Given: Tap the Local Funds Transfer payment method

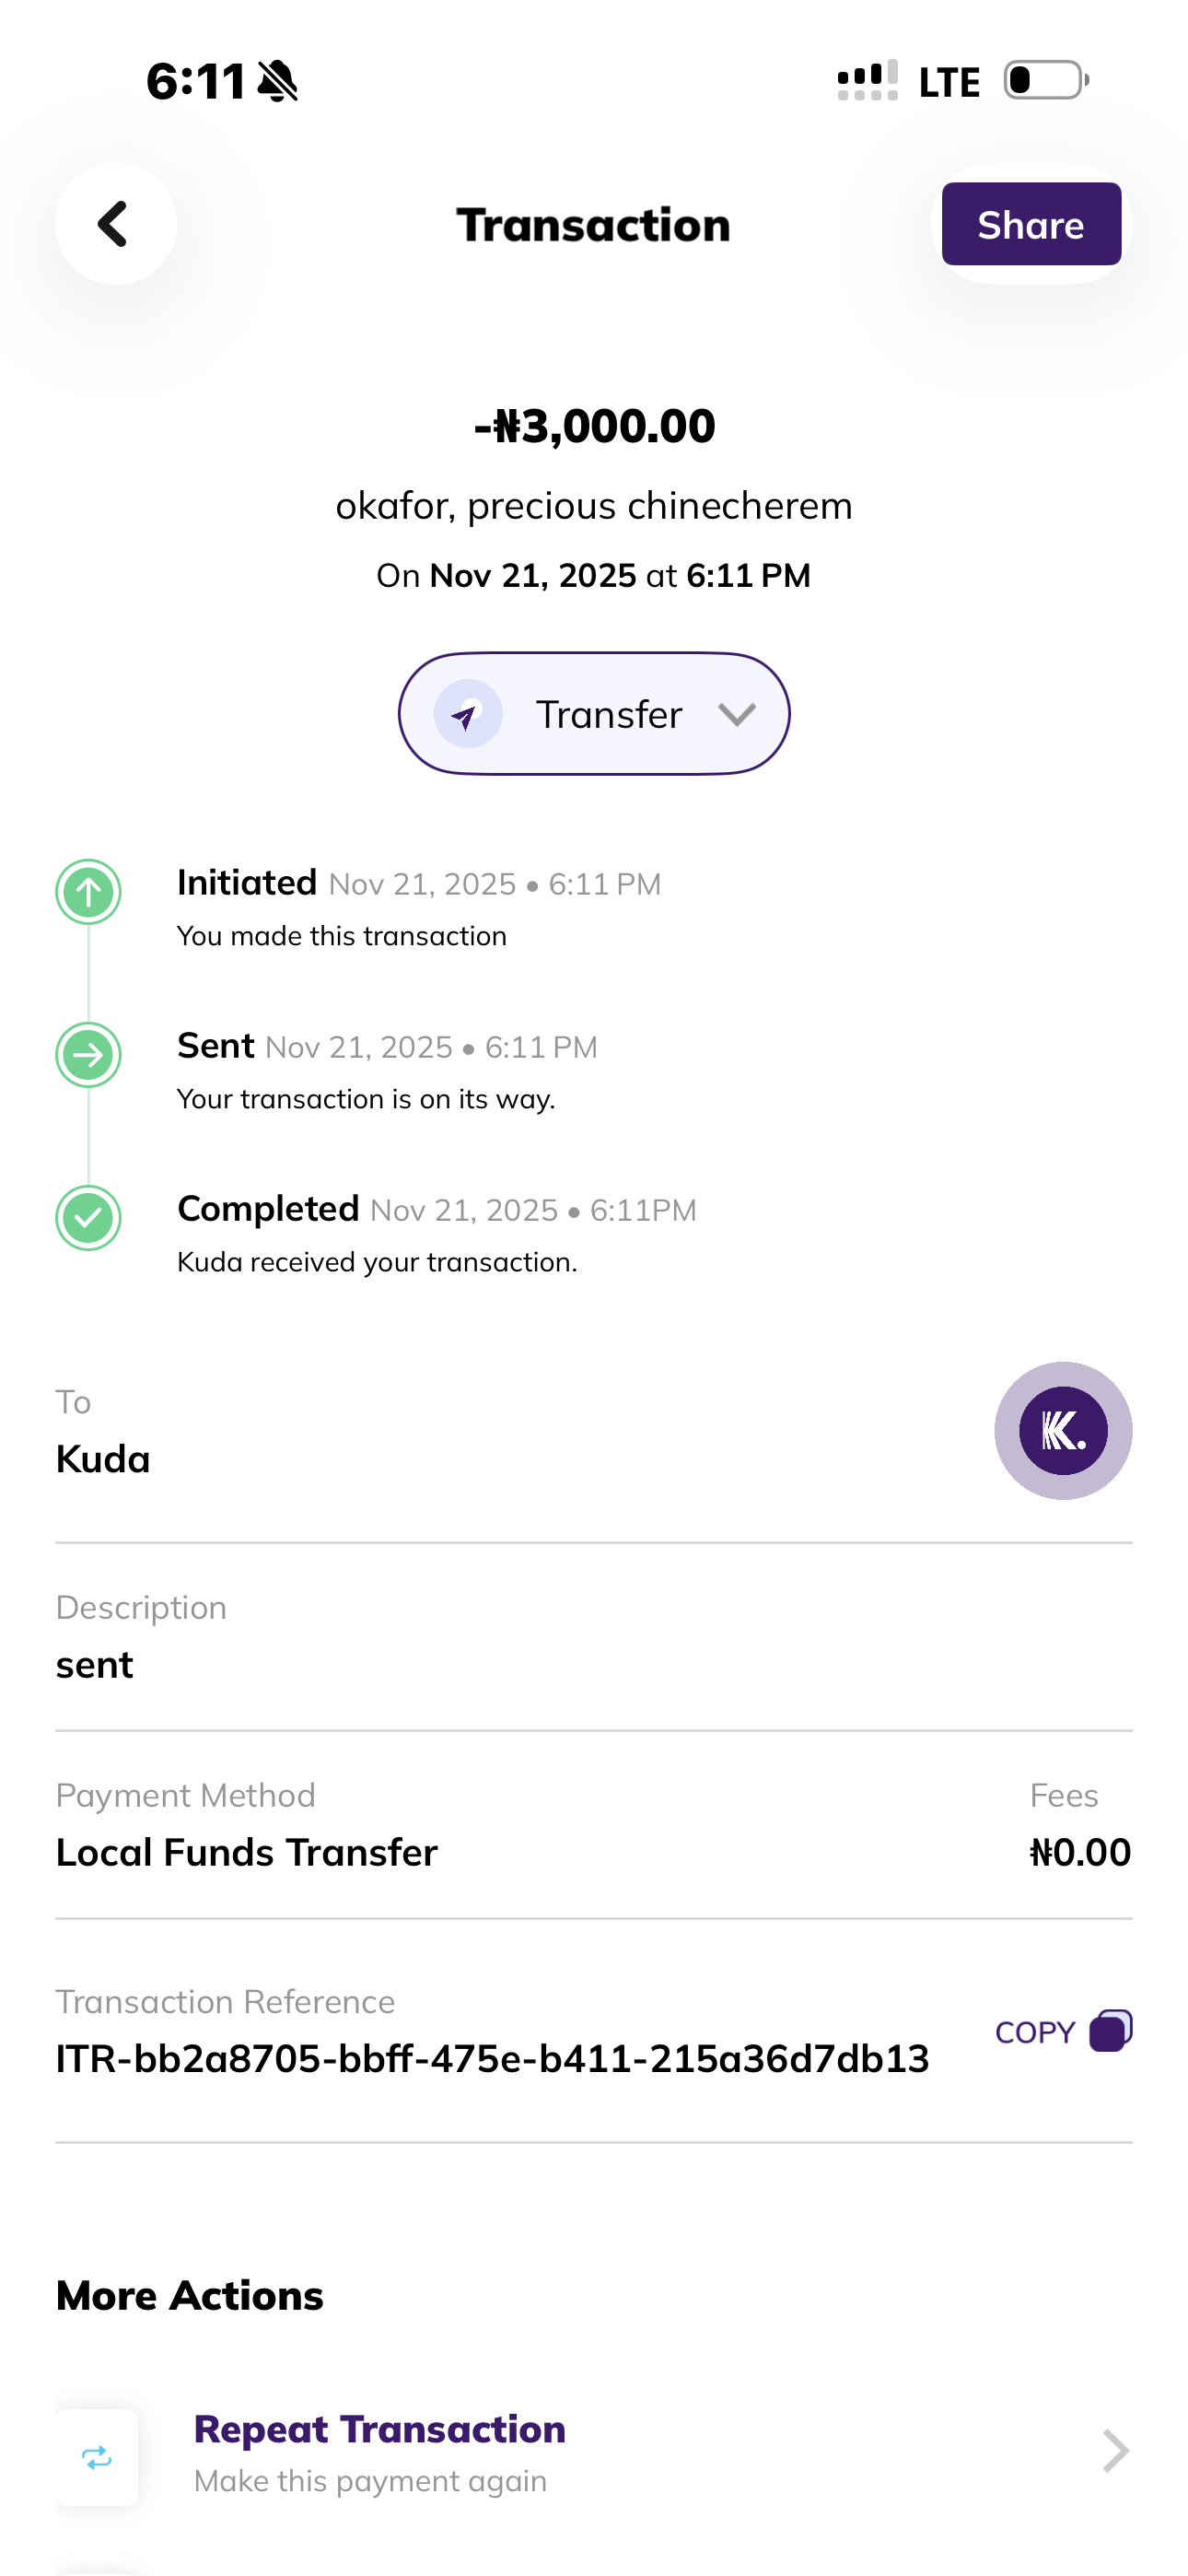Looking at the screenshot, I should [x=247, y=1852].
